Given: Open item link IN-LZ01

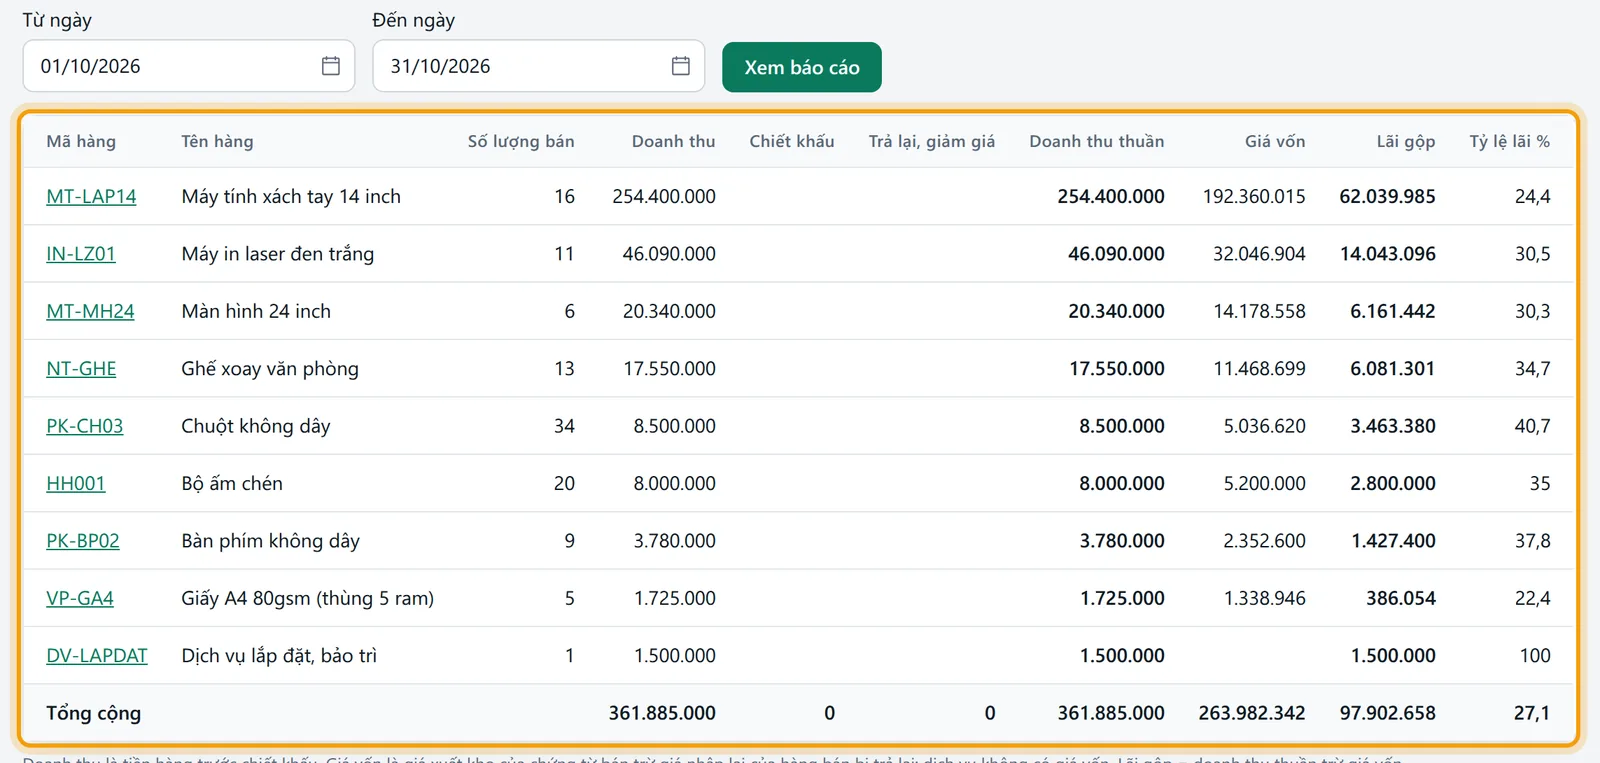Looking at the screenshot, I should (81, 254).
